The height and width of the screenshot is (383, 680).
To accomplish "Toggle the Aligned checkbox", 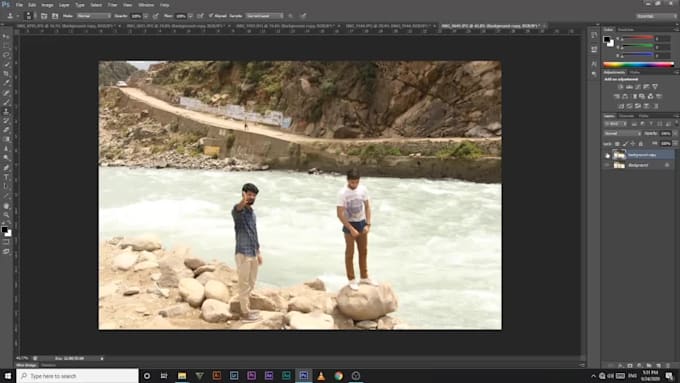I will coord(211,16).
